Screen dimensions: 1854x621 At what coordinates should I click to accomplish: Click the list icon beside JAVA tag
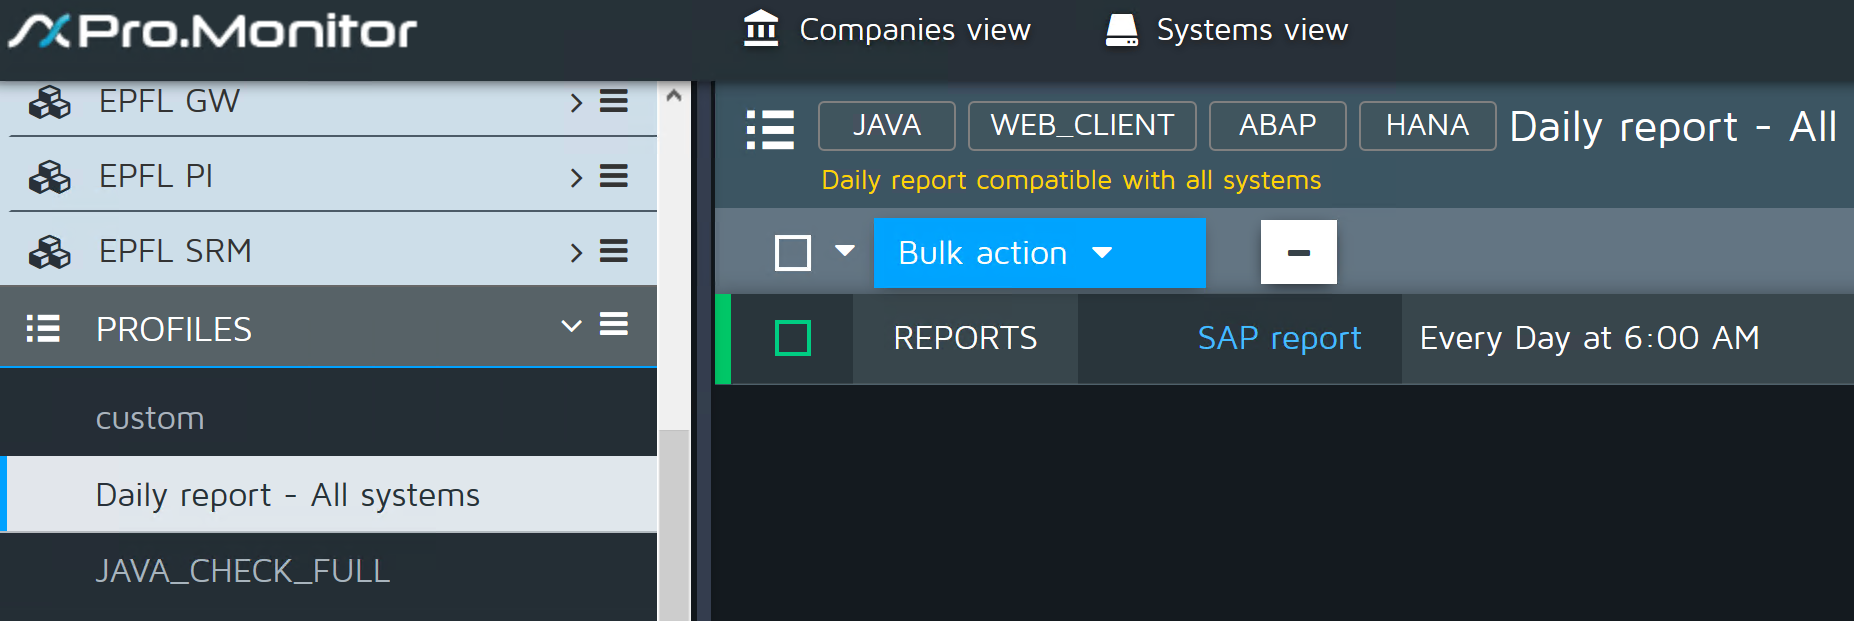tap(770, 129)
